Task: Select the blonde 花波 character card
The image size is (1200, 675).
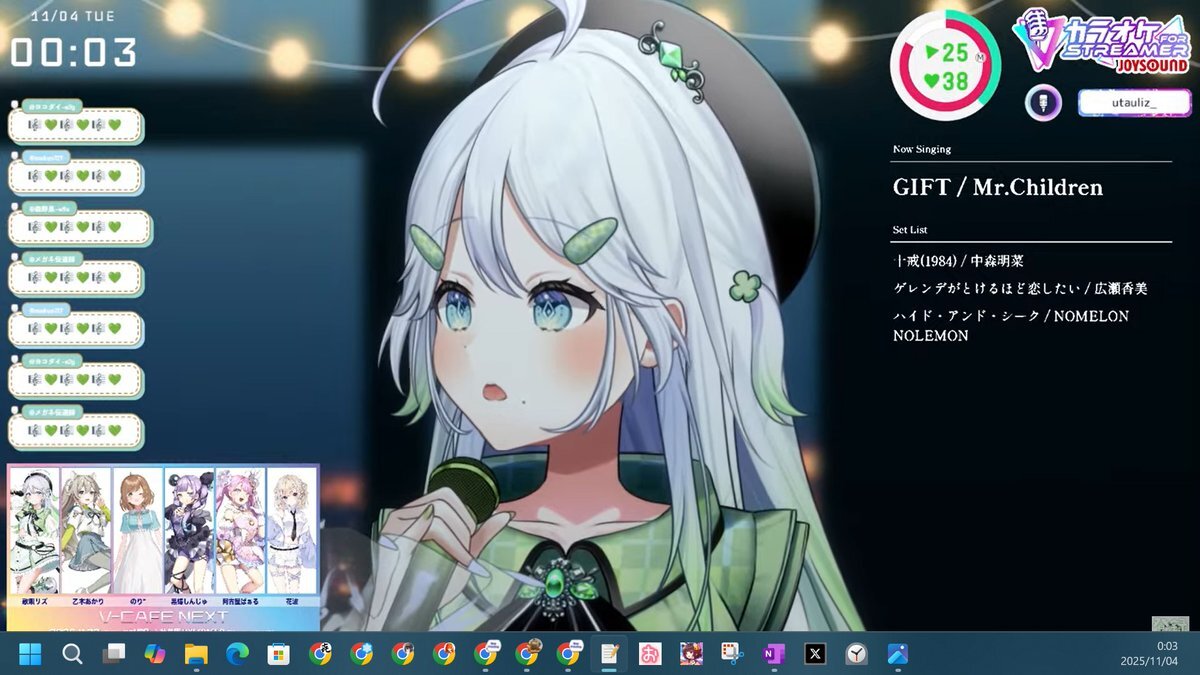Action: [292, 531]
